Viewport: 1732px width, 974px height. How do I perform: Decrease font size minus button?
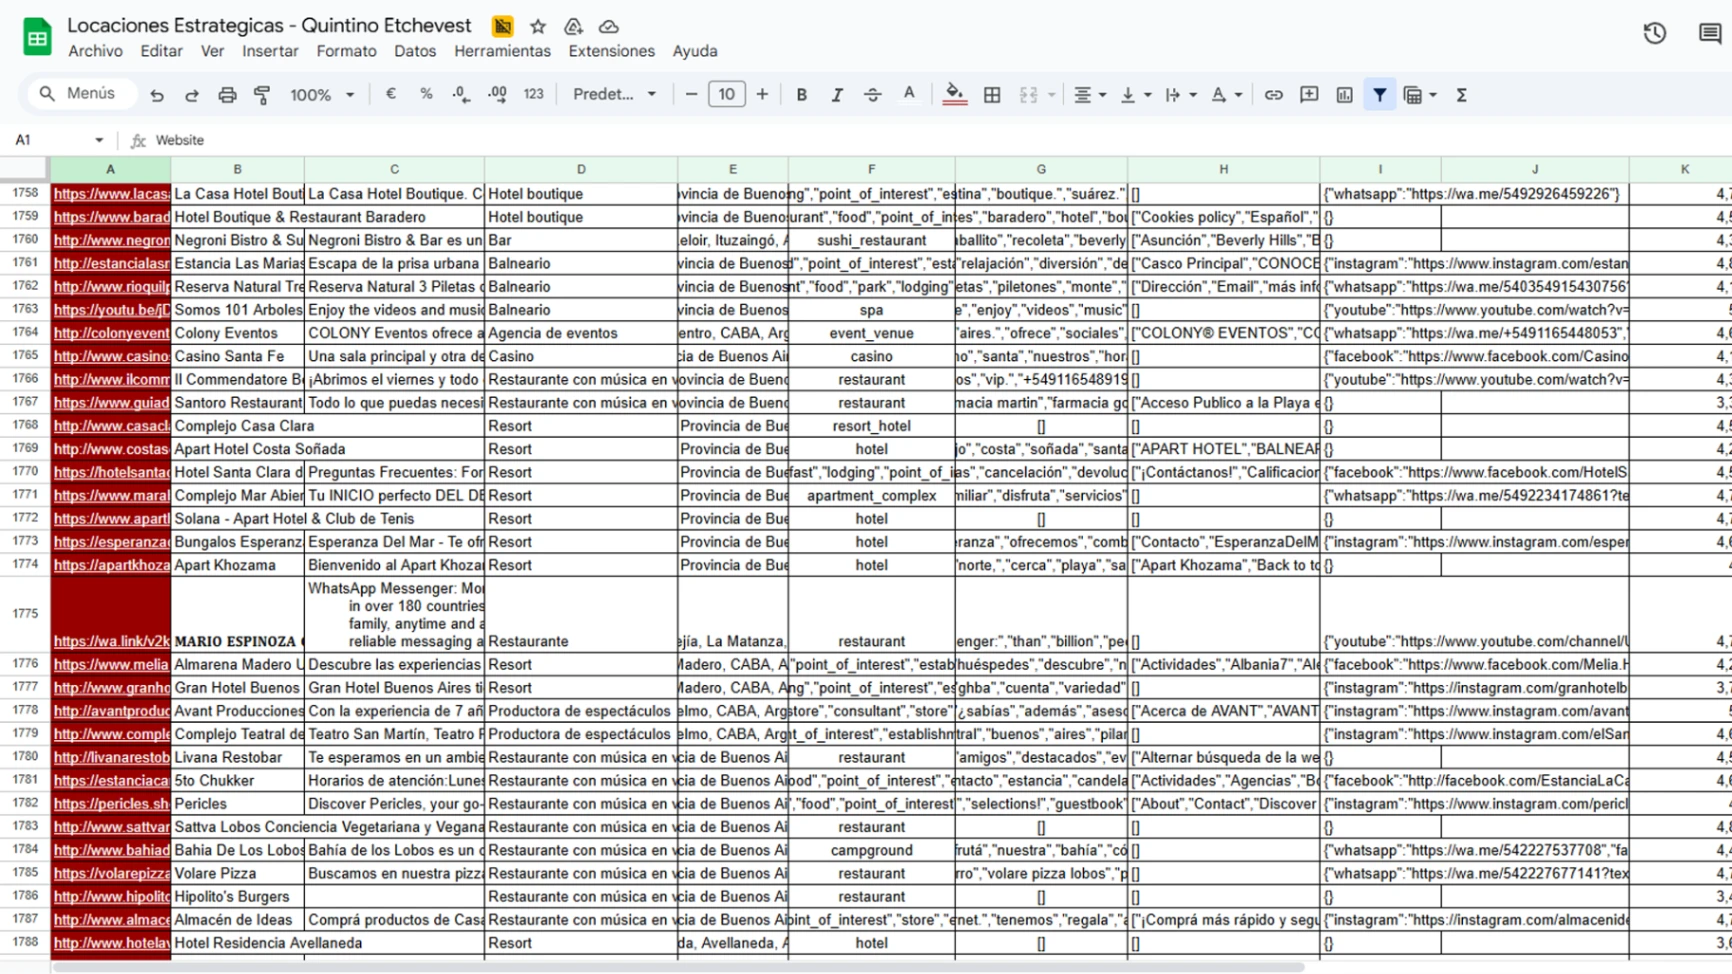tap(691, 94)
